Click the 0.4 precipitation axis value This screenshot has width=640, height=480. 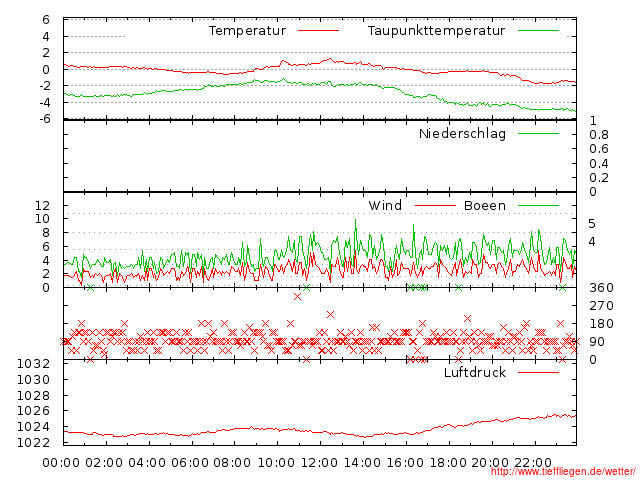click(x=599, y=164)
